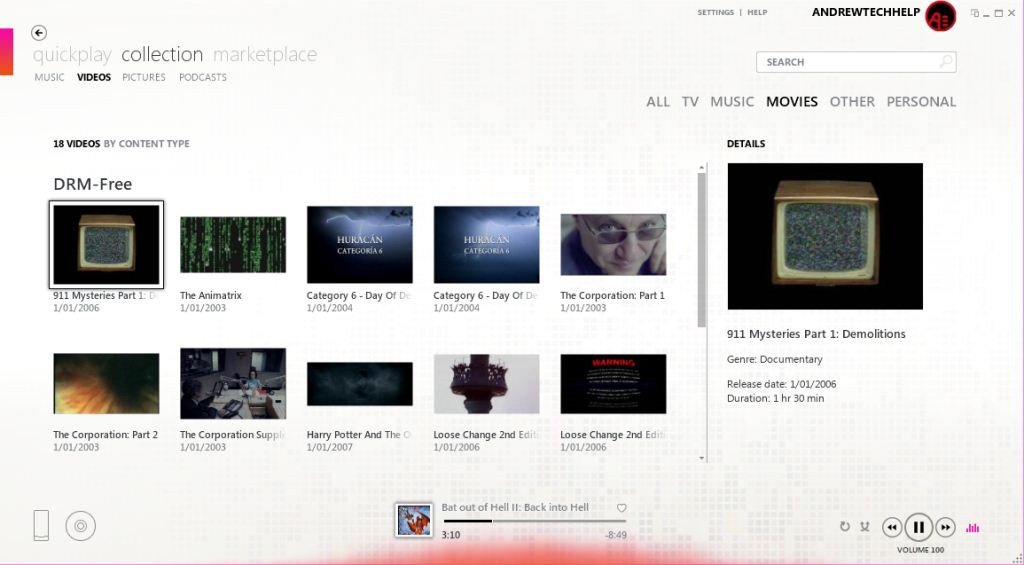Click Genre: Documentary text
Image resolution: width=1024 pixels, height=565 pixels.
[x=775, y=359]
